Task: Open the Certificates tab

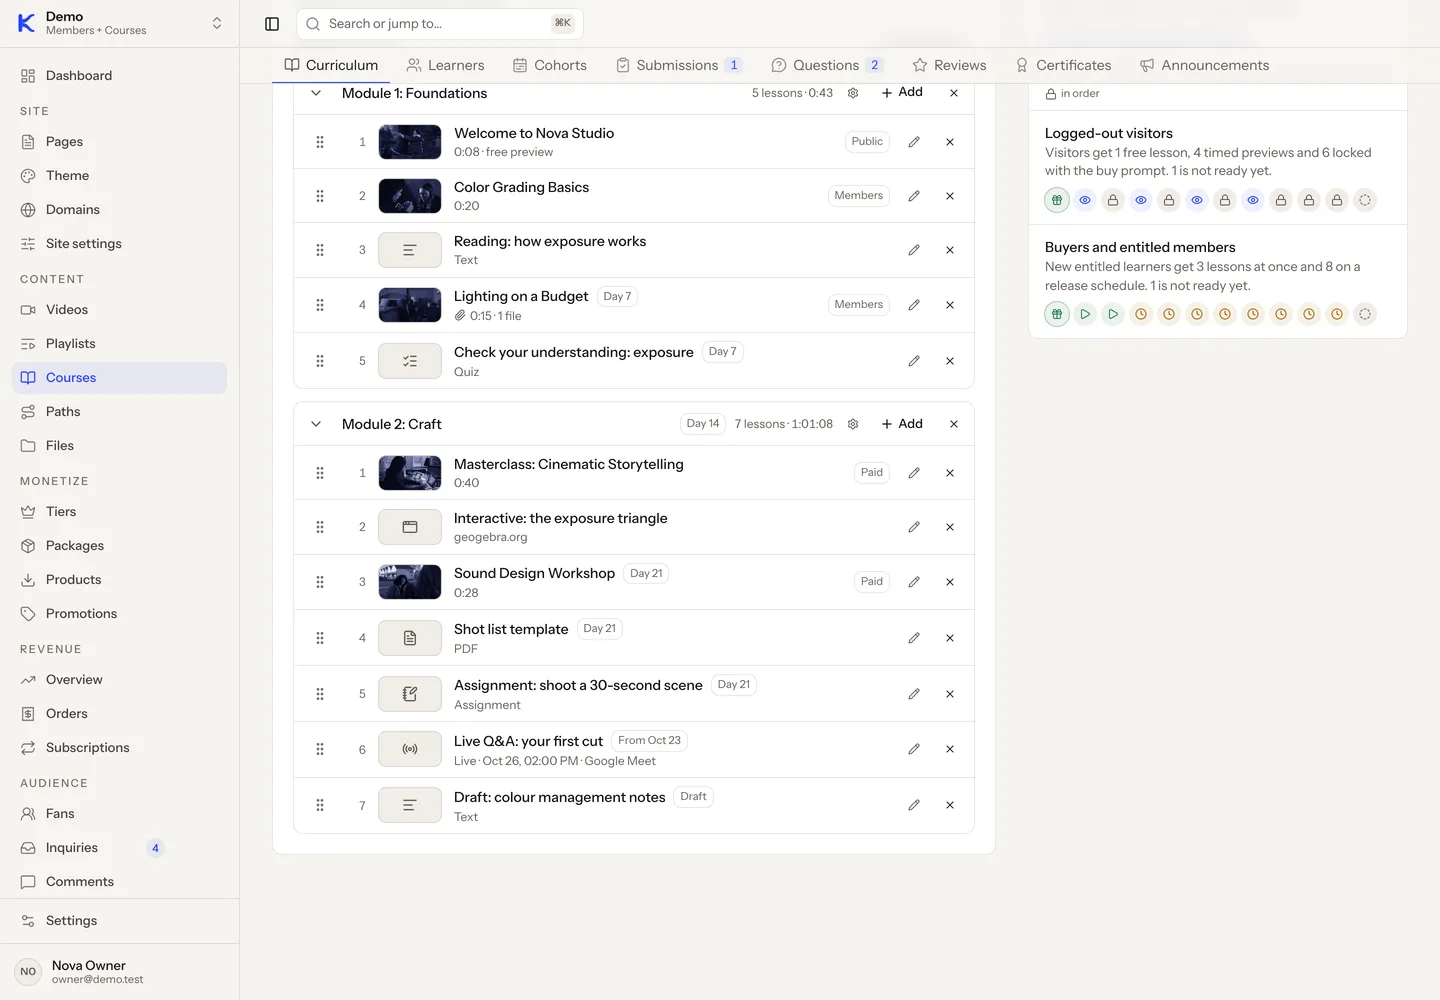Action: coord(1063,65)
